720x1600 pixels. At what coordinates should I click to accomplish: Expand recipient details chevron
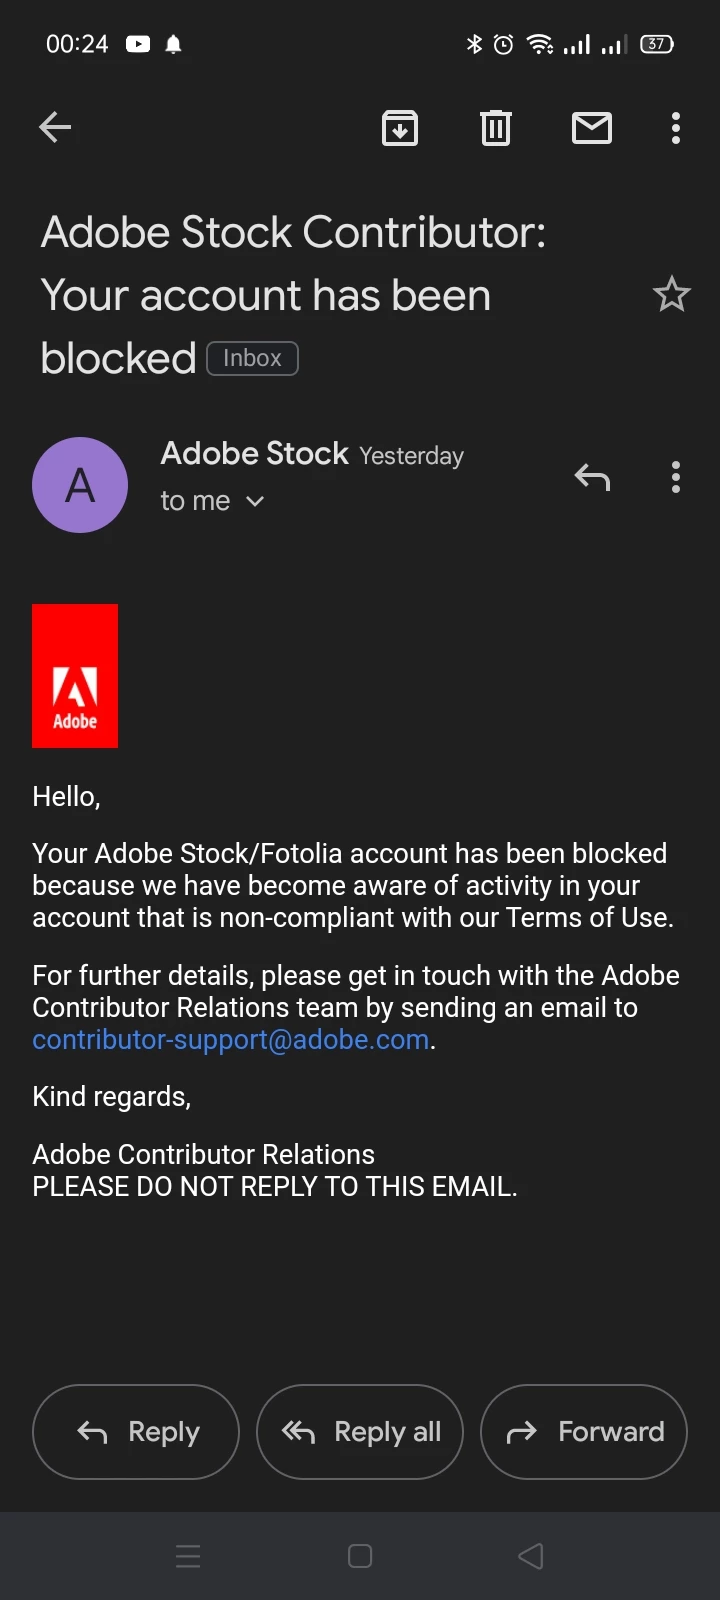[255, 501]
